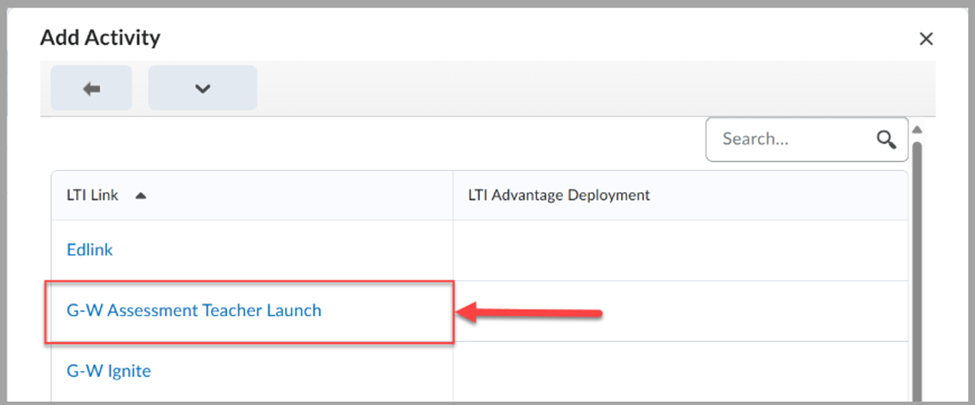Screen dimensions: 975x405
Task: Select G-W Ignite row's deployment cell
Action: [x=680, y=371]
